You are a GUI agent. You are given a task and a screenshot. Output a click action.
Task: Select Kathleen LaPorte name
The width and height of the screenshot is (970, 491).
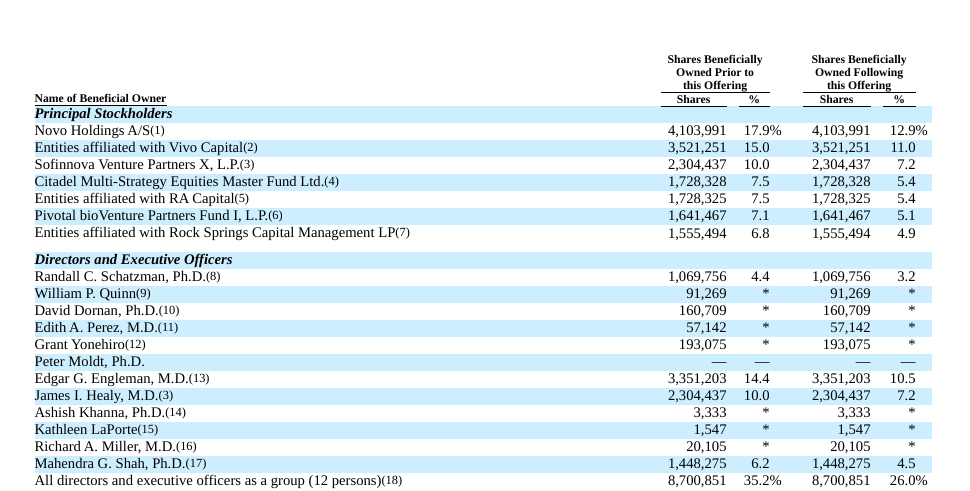[86, 430]
